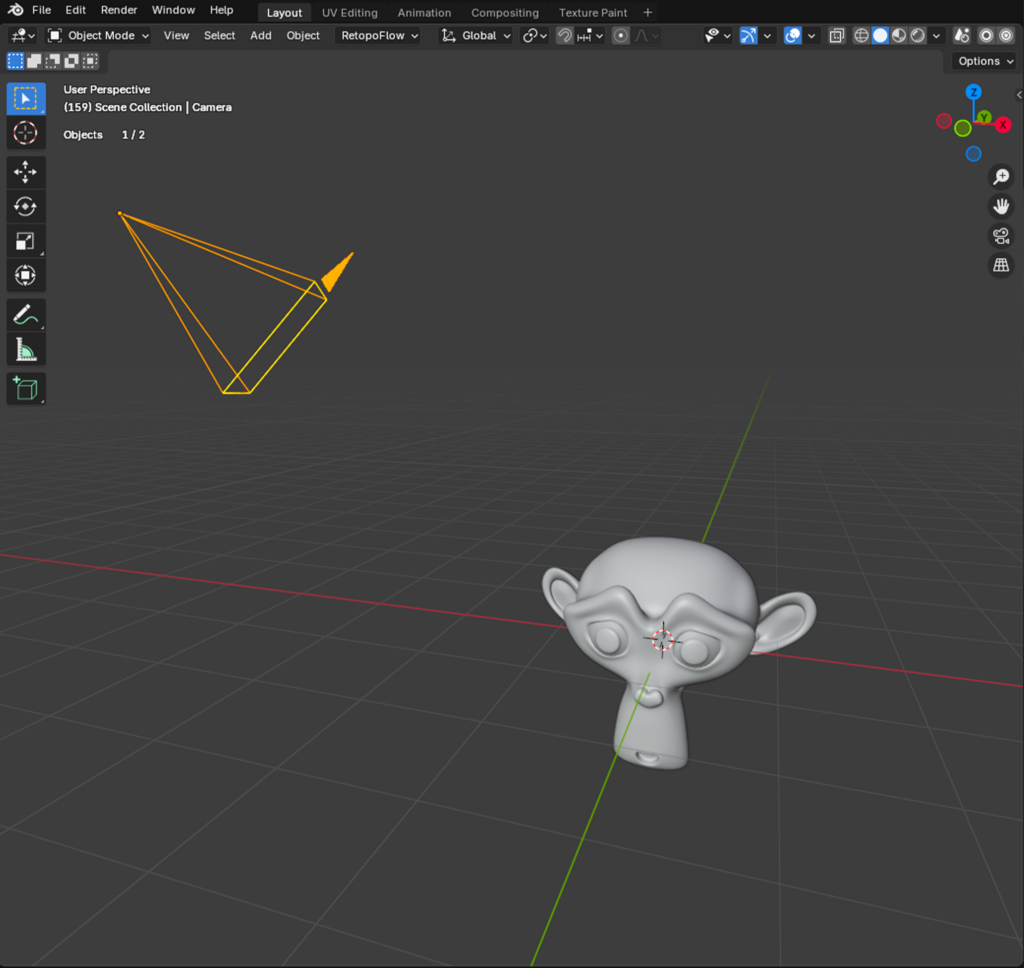Set selection mode to new selection
This screenshot has width=1024, height=968.
click(15, 61)
